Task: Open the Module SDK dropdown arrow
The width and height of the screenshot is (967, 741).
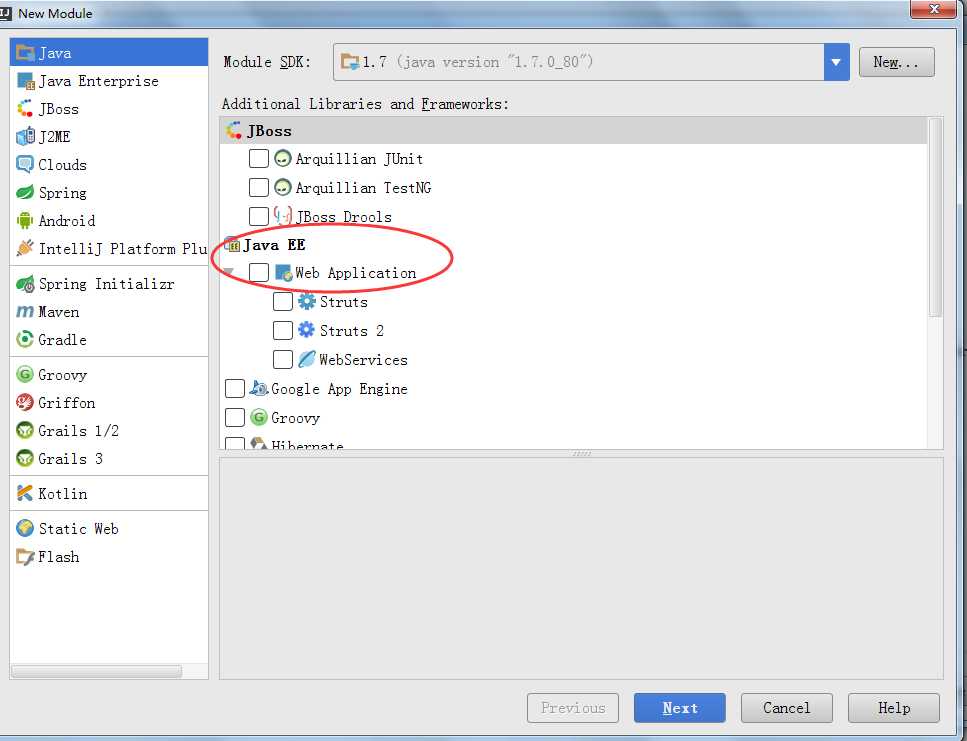Action: coord(836,62)
